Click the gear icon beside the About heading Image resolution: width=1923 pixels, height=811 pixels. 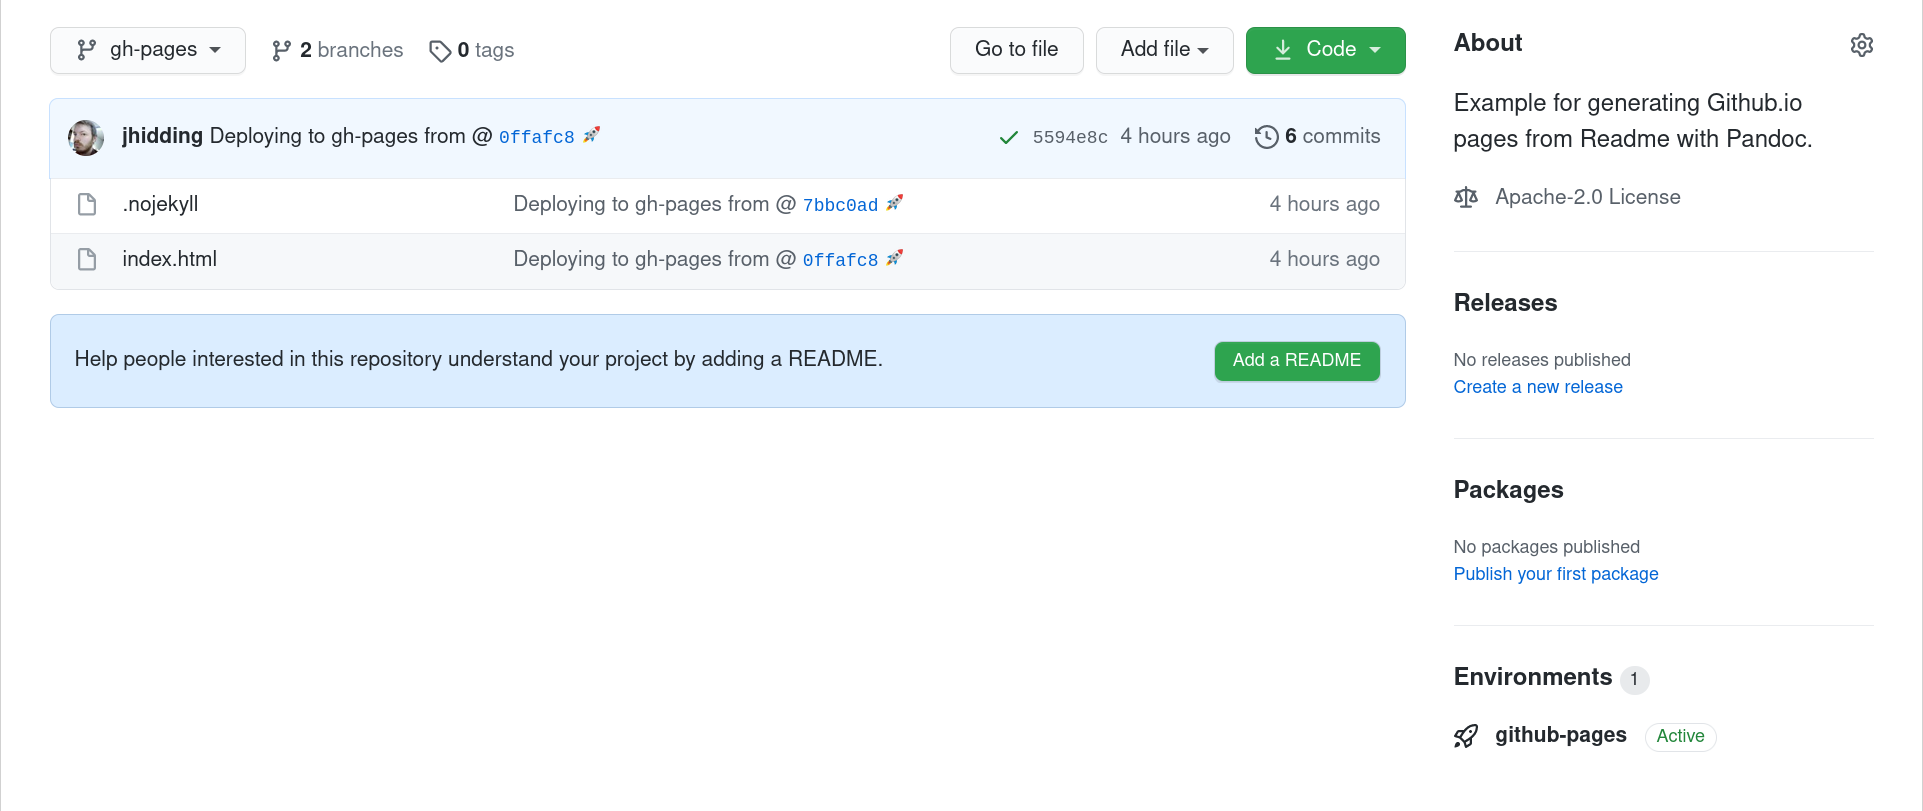pos(1861,44)
